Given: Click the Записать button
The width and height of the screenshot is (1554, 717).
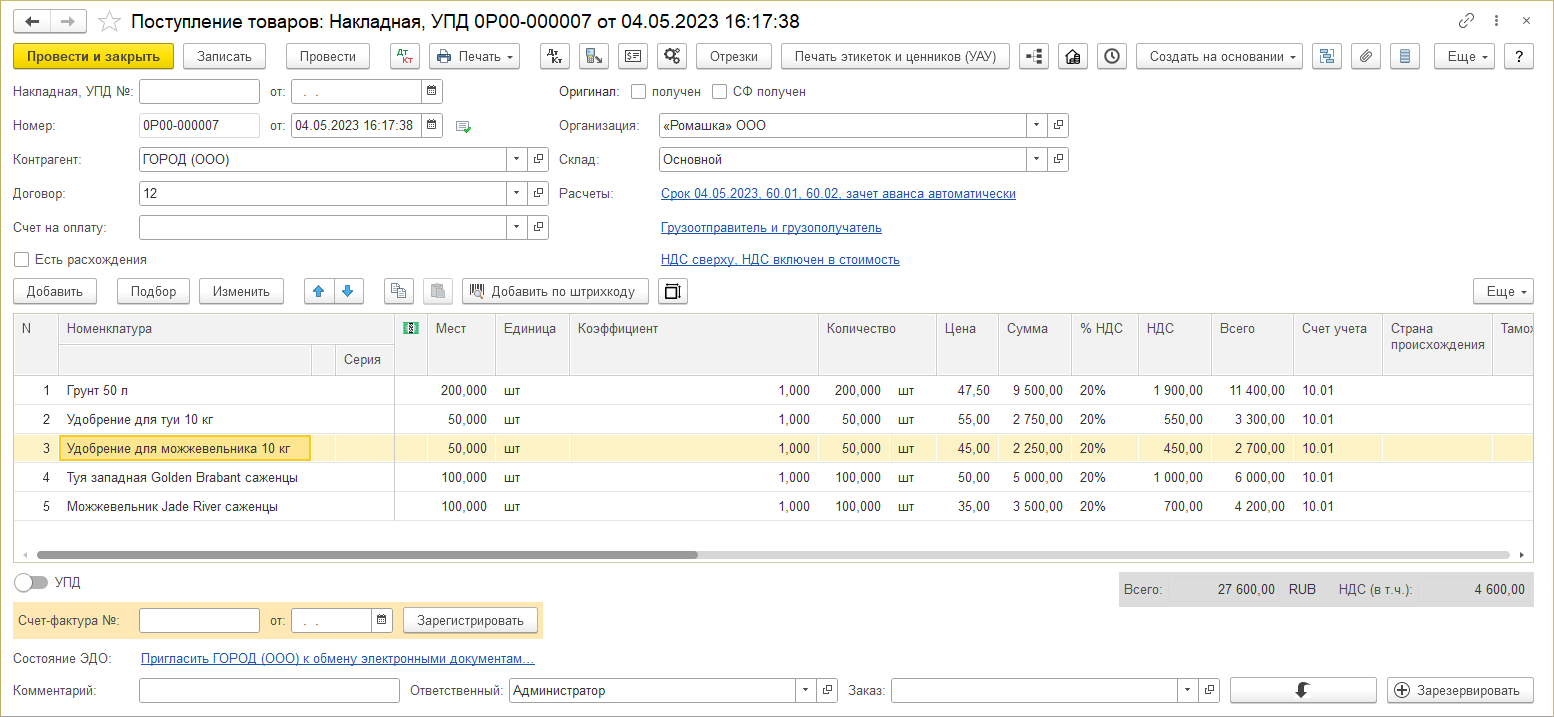Looking at the screenshot, I should click(224, 57).
